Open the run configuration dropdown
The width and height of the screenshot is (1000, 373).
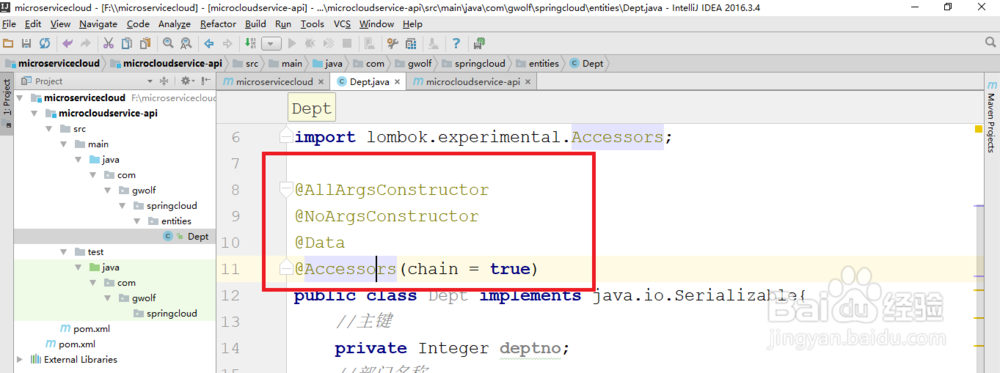[271, 43]
